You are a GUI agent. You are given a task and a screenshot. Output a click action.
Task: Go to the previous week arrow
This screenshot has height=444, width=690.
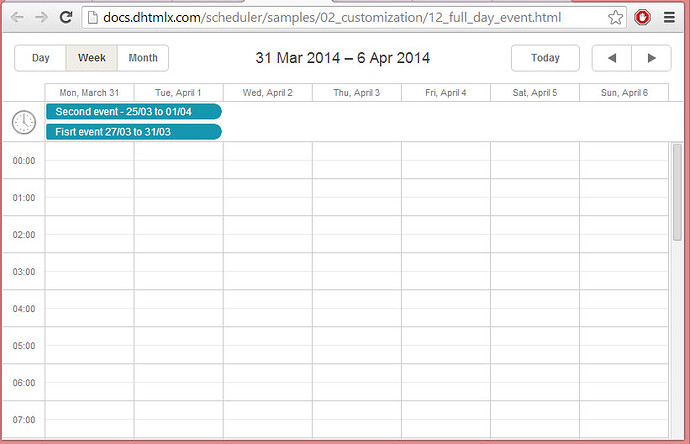(x=612, y=58)
